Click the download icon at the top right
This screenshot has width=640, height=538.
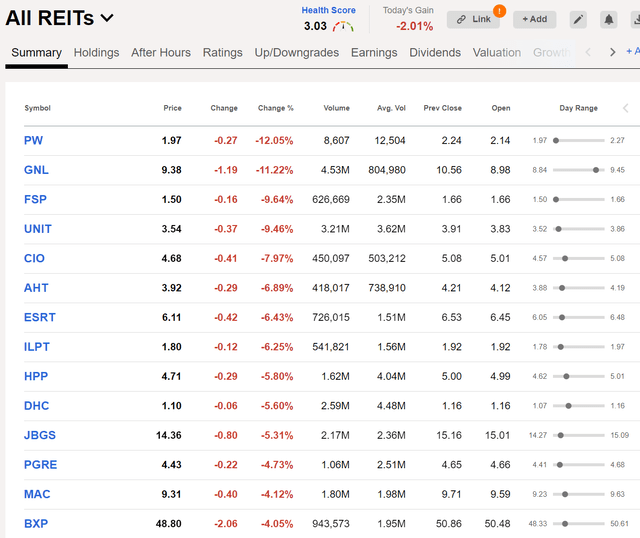[636, 19]
